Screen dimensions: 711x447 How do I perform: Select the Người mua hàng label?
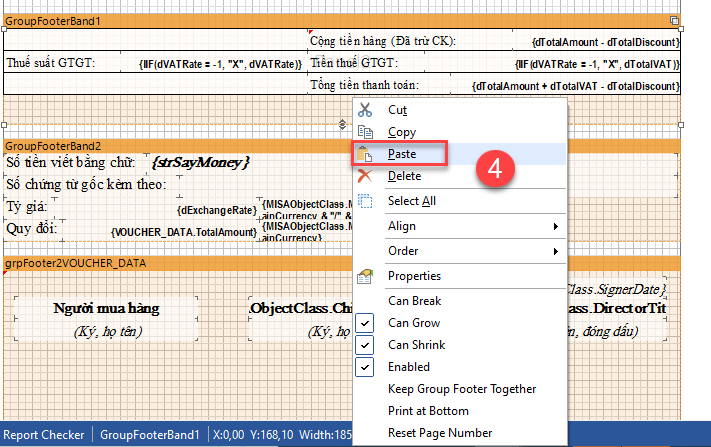106,308
